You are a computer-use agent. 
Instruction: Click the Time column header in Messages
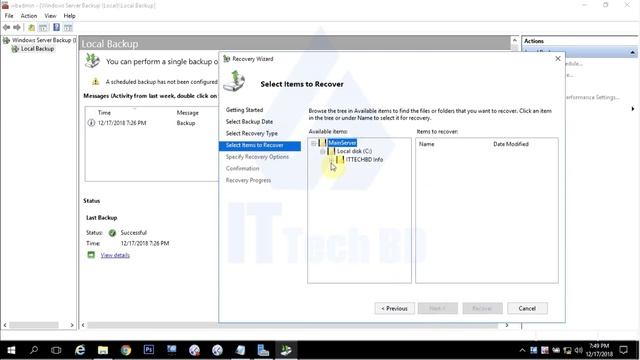click(104, 113)
